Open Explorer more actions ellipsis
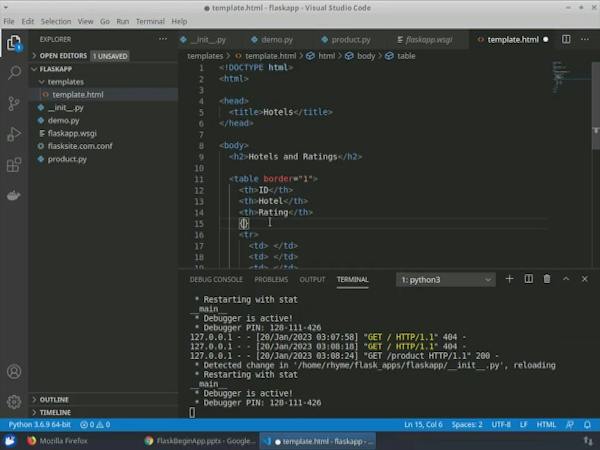Viewport: 600px width, 450px height. click(x=163, y=39)
